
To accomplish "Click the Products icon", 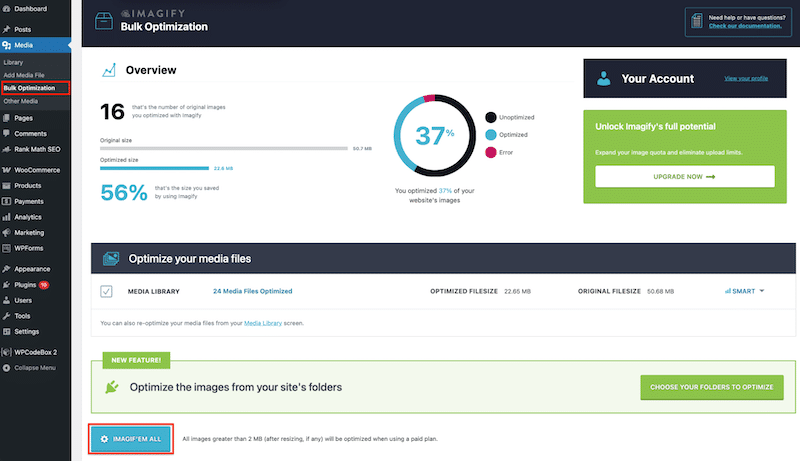I will click(x=6, y=186).
